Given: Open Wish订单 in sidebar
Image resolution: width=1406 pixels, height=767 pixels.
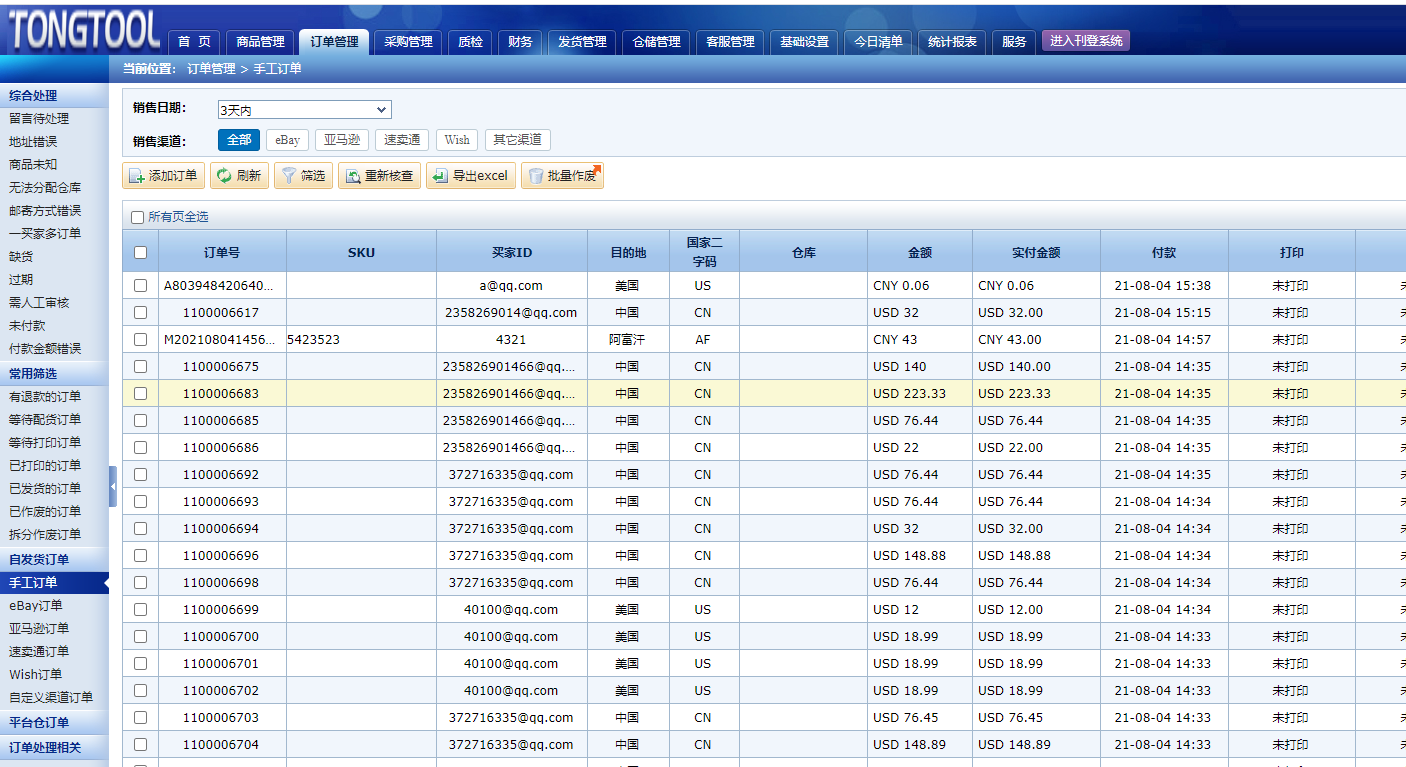Looking at the screenshot, I should click(x=36, y=675).
